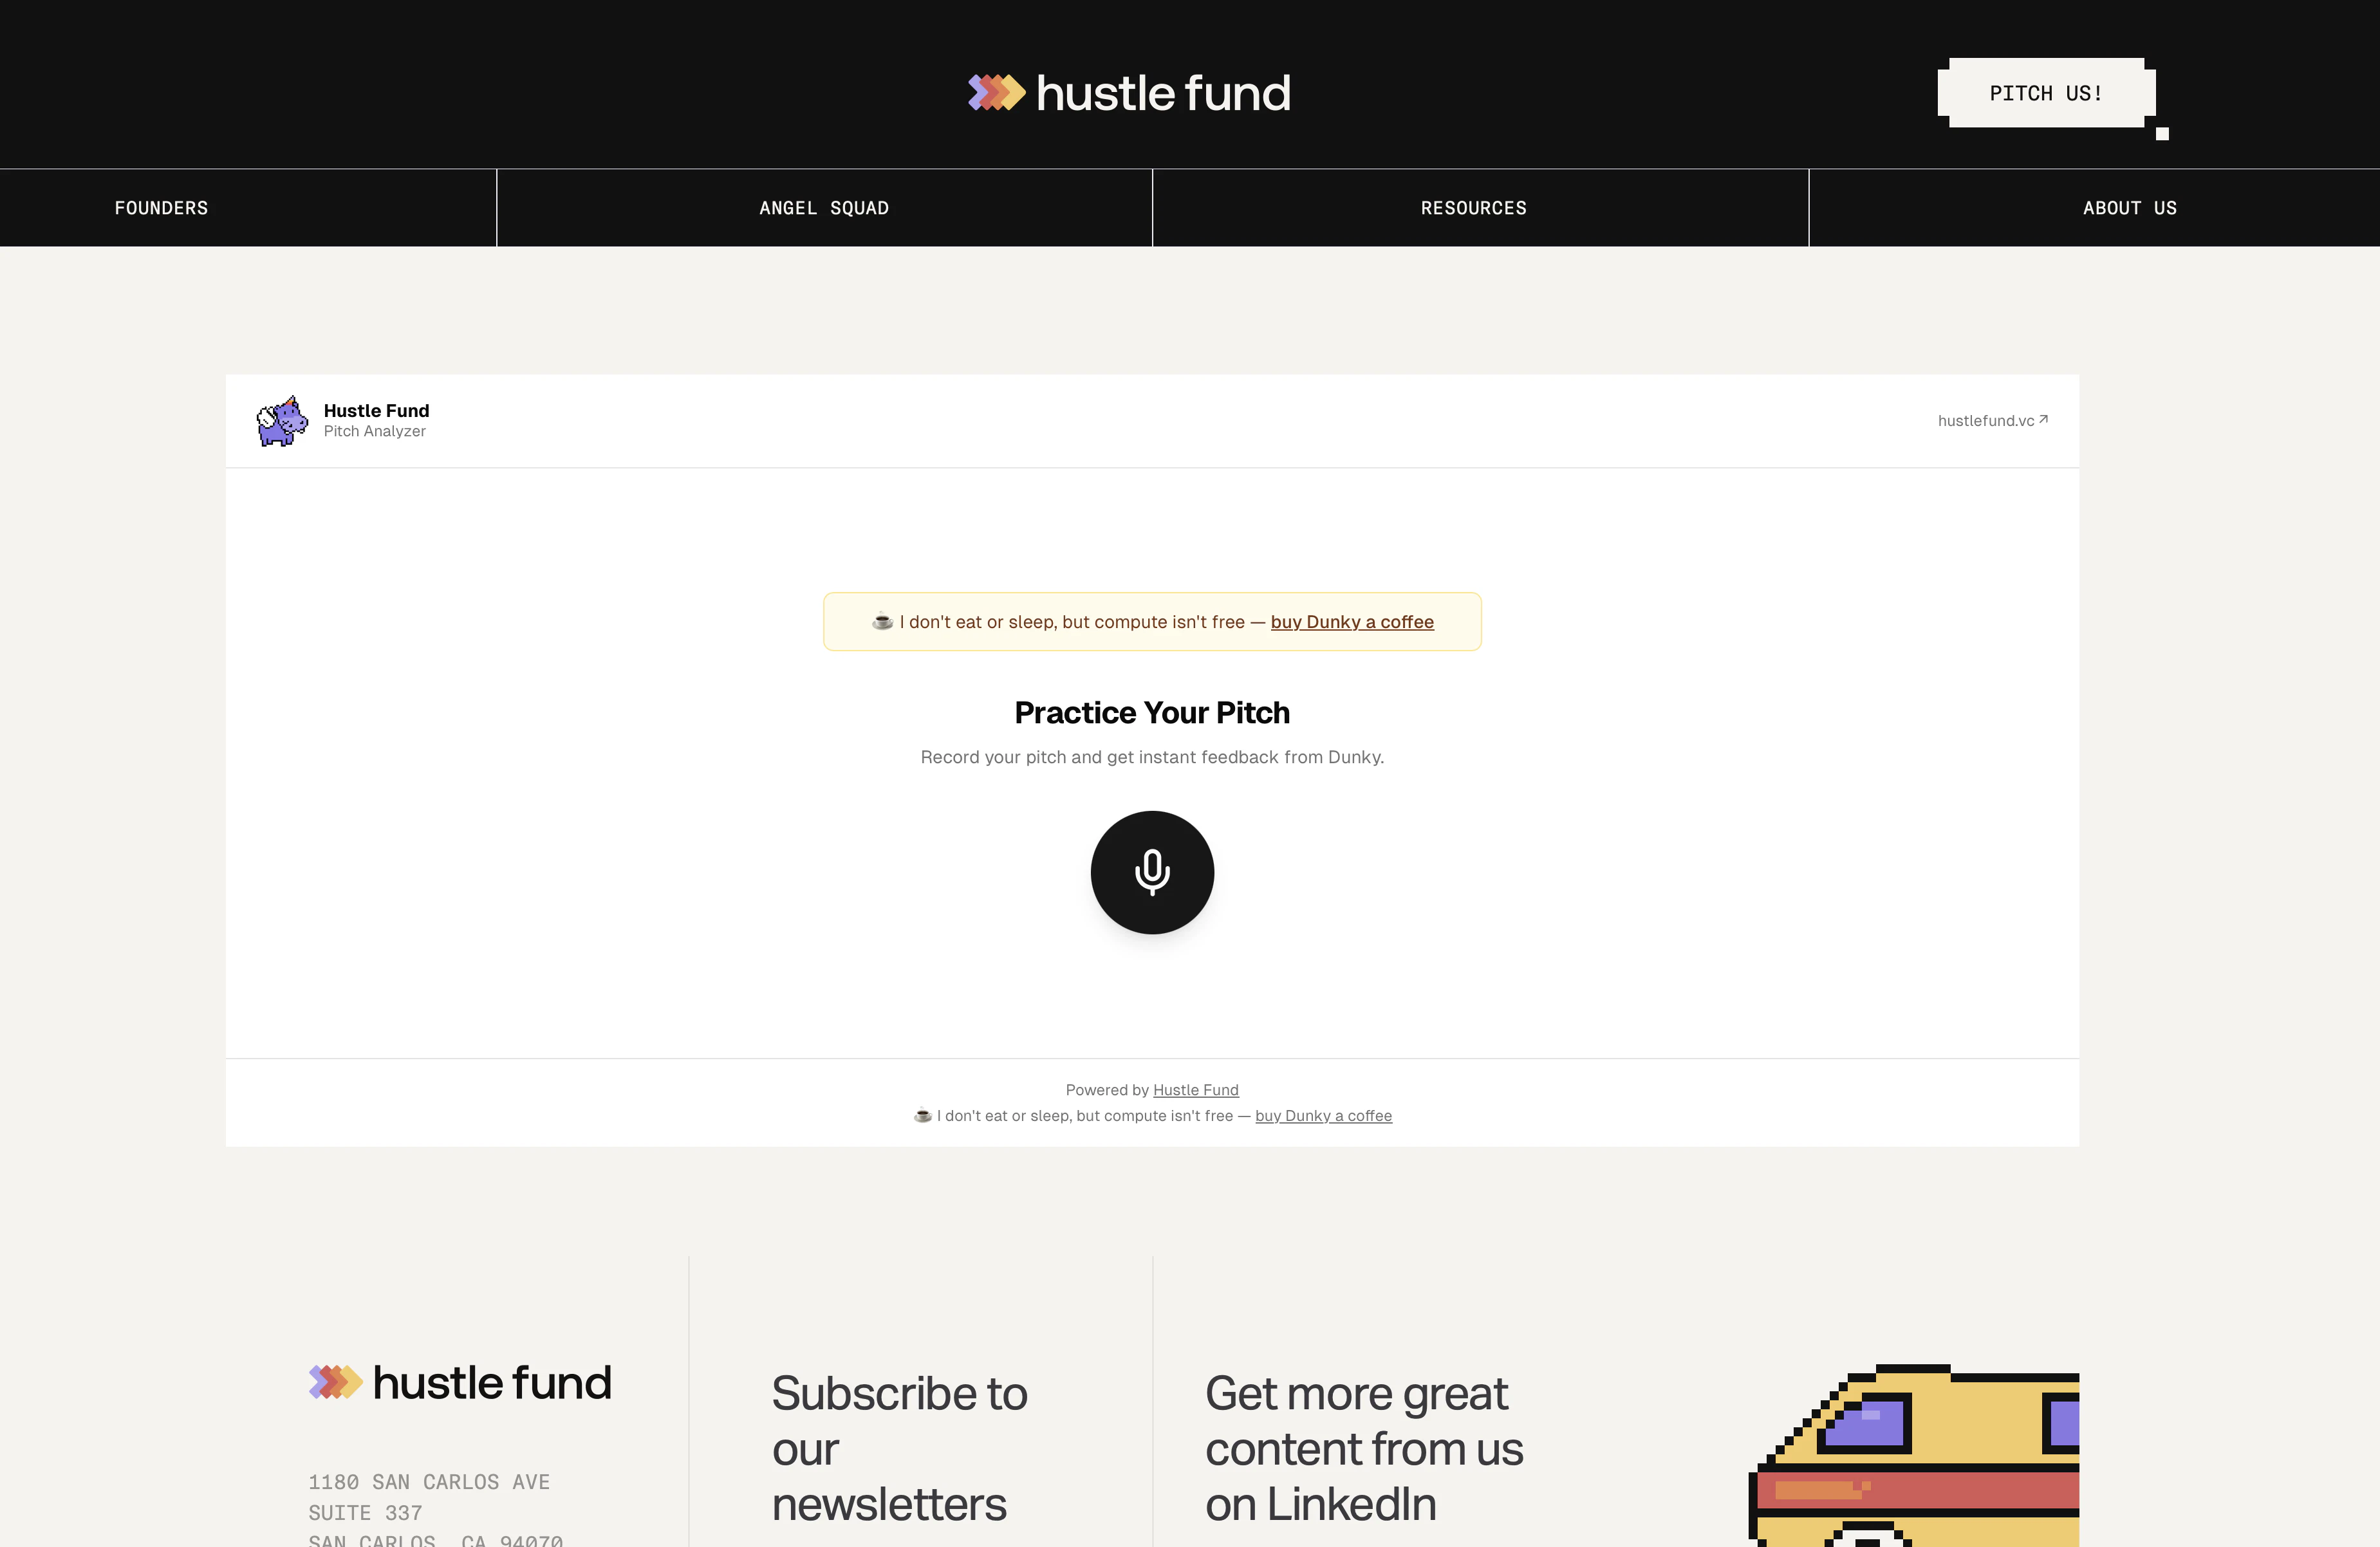Open the Resources menu
The image size is (2380, 1547).
pos(1474,208)
